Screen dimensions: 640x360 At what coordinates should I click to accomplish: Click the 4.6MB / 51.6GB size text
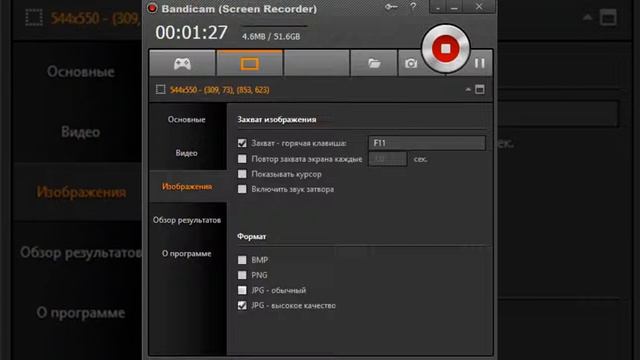point(271,36)
